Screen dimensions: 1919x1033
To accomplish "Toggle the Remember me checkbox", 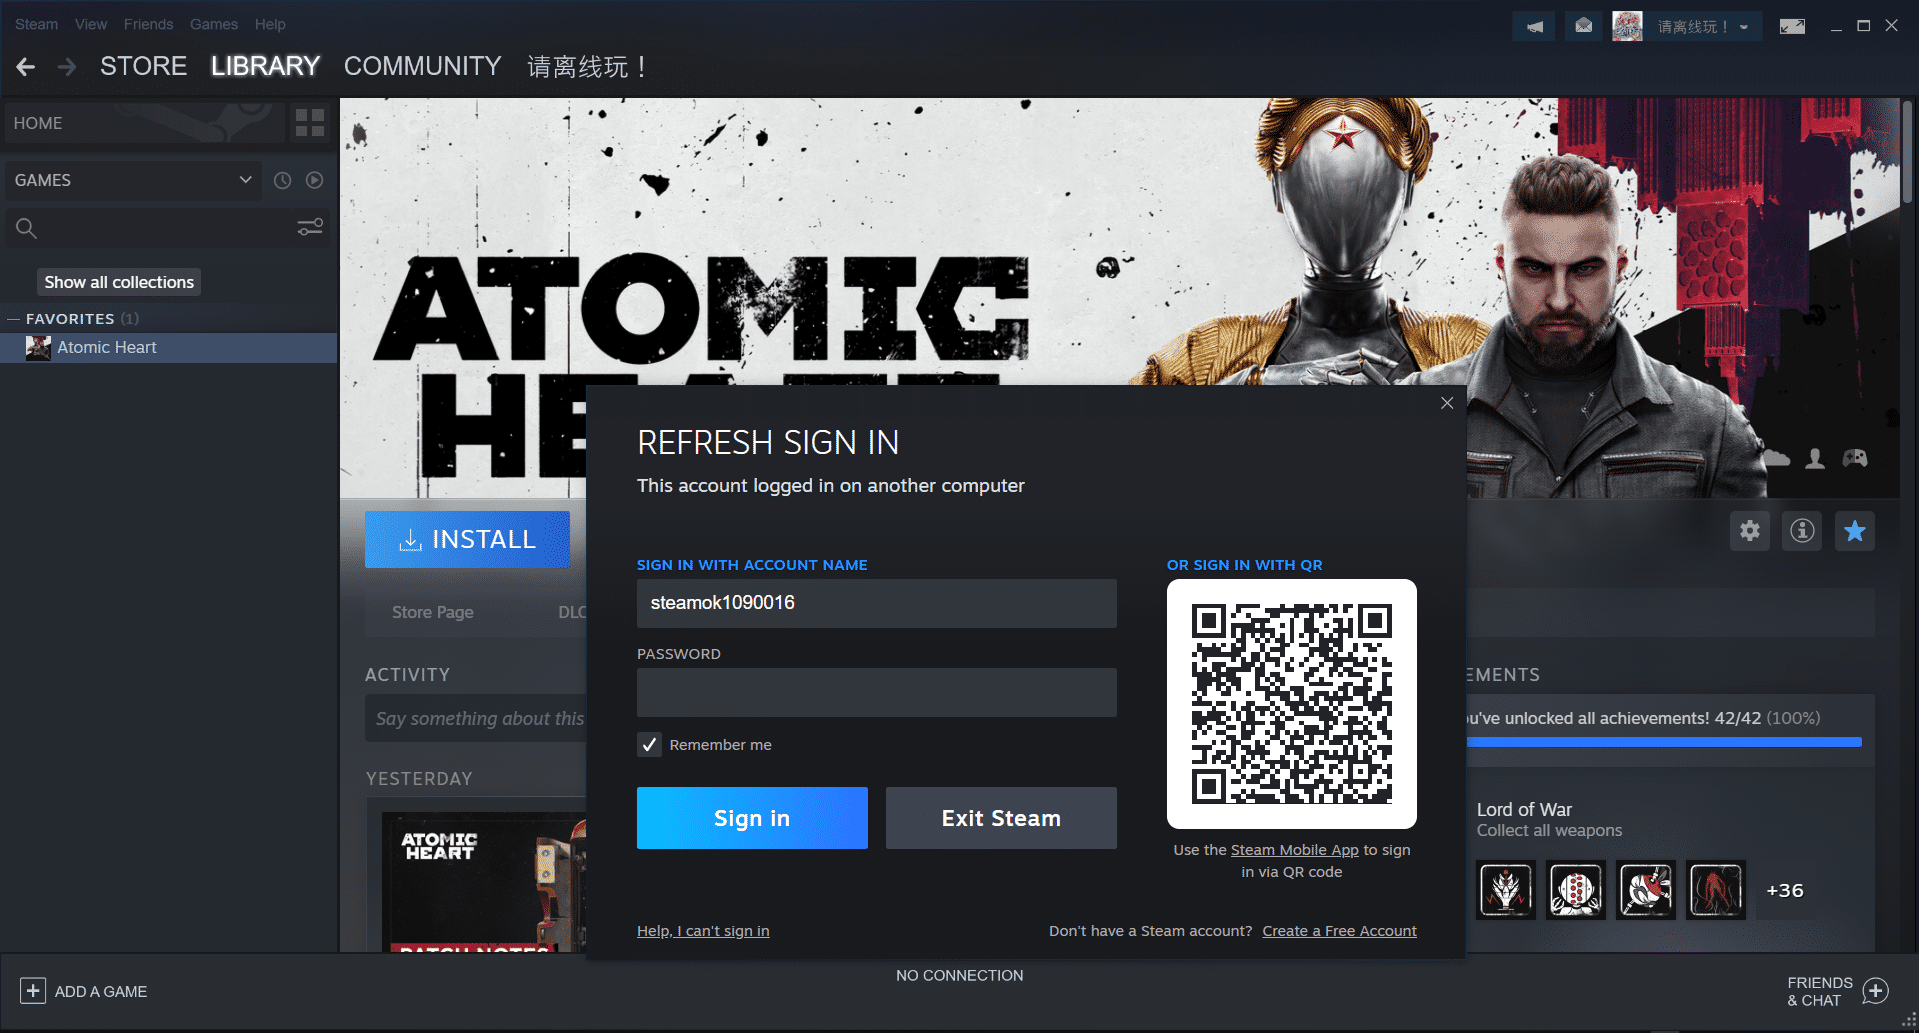I will click(650, 745).
